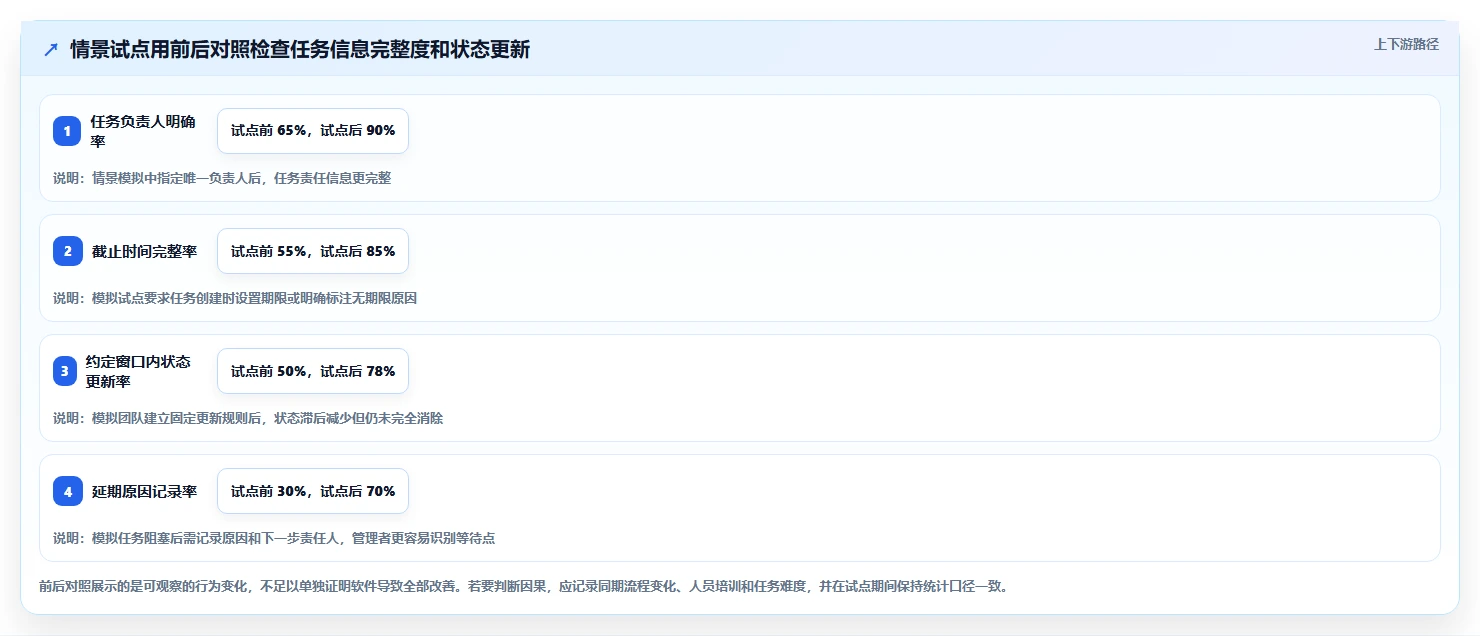Click the note about 下一步责任人
This screenshot has height=636, width=1480.
coord(274,538)
